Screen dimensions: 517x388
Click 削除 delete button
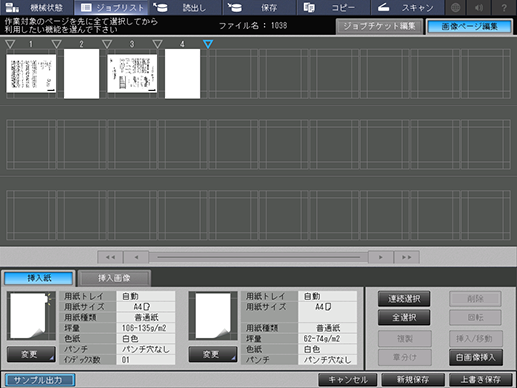point(475,299)
